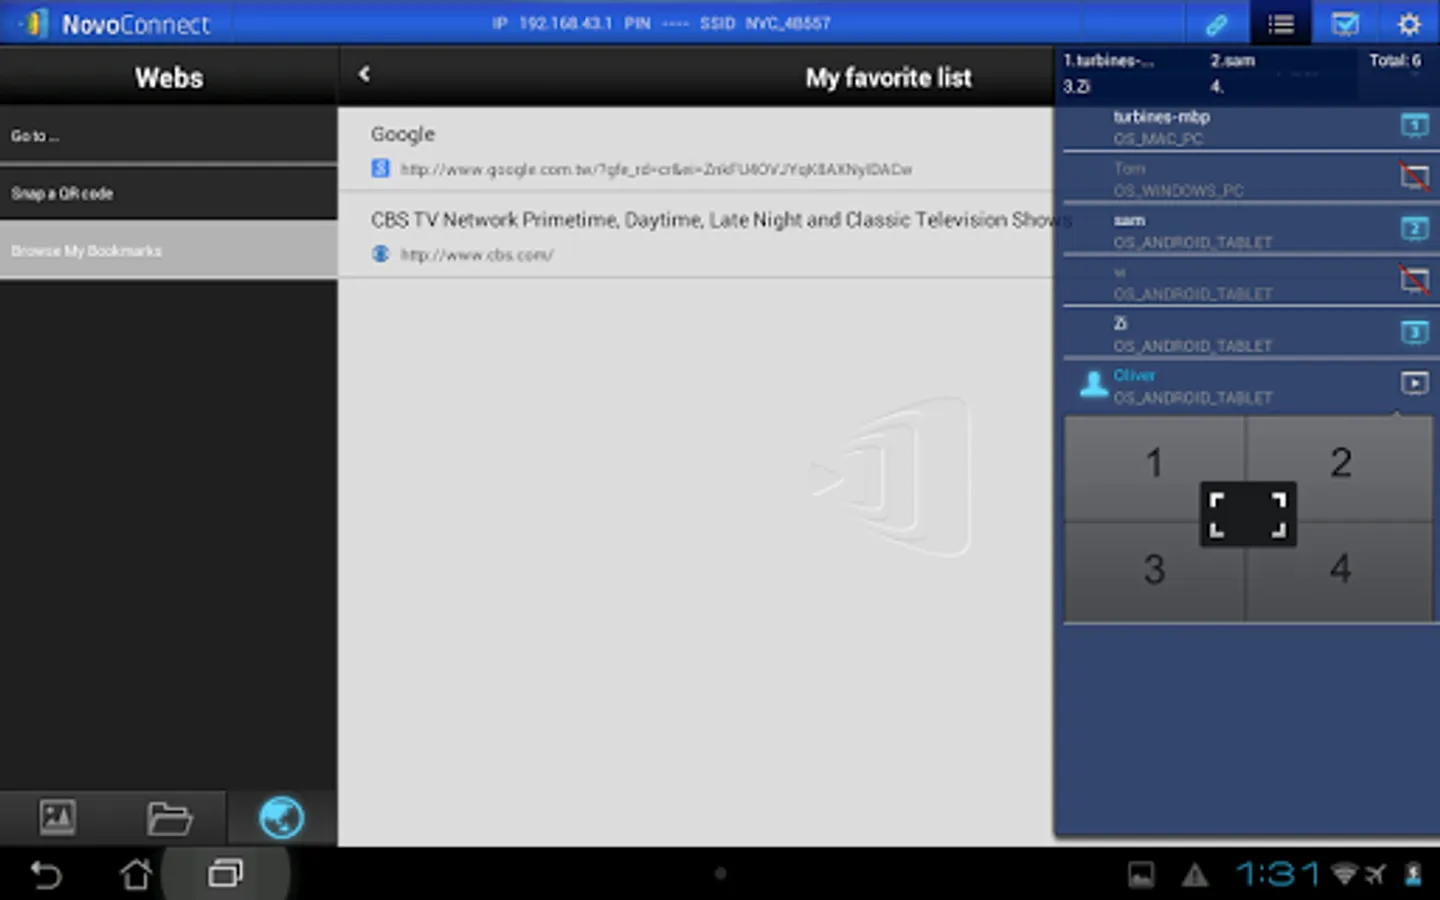Open the settings gear in top bar
Screen dimensions: 1440x900
click(x=1408, y=24)
